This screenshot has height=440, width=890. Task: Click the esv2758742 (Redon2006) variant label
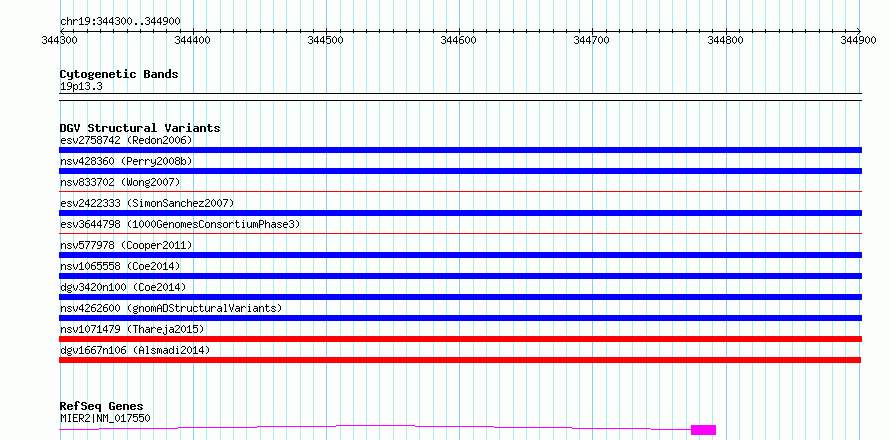[x=126, y=140]
